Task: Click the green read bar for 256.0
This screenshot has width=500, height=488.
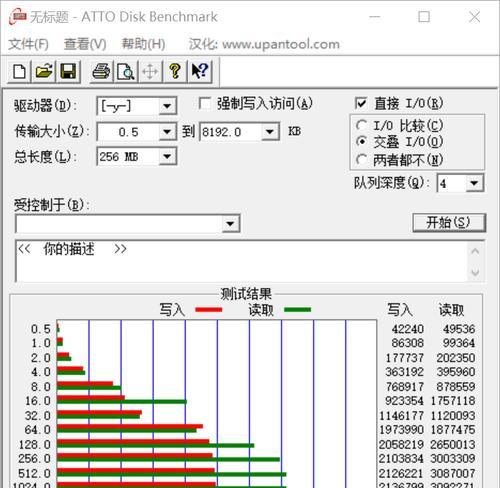Action: tap(168, 460)
